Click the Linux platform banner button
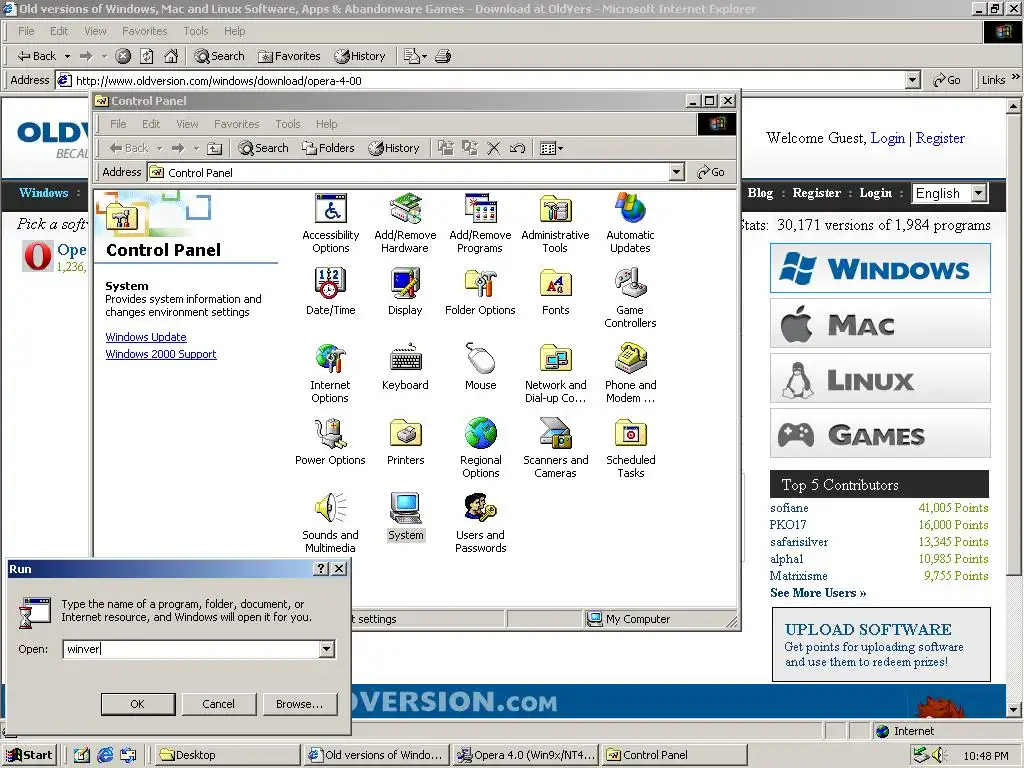The image size is (1024, 768). 880,379
